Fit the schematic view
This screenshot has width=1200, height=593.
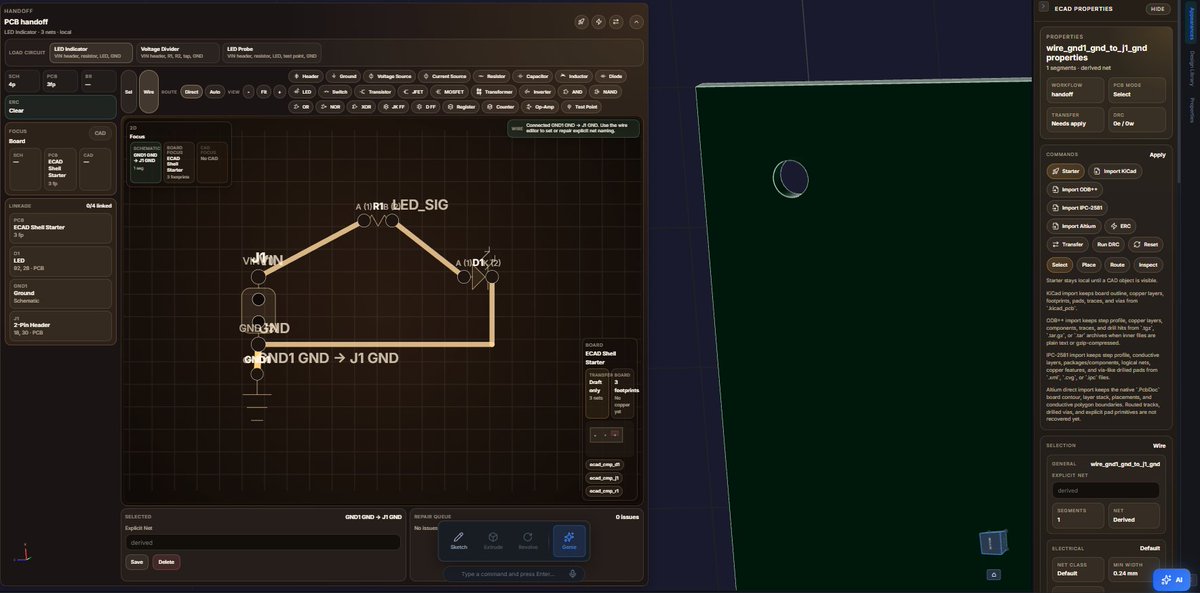tap(264, 91)
